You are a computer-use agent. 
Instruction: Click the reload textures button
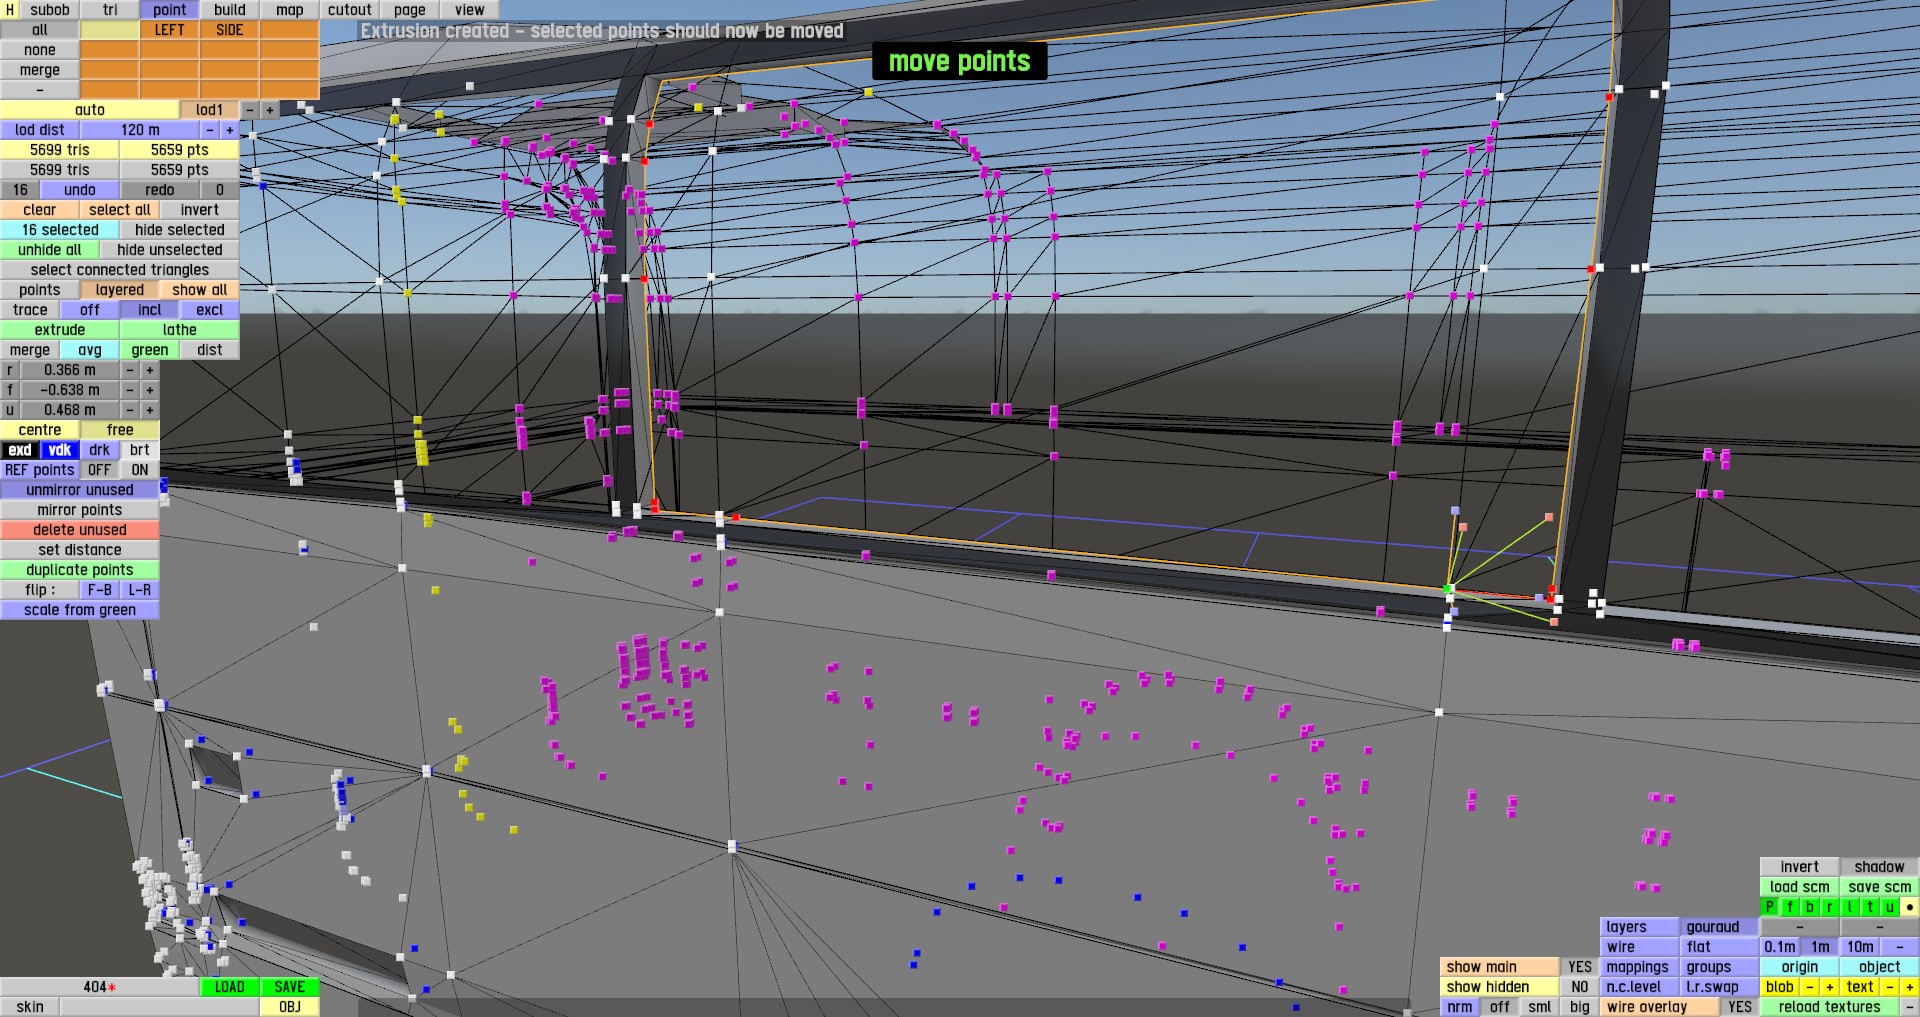[1830, 1007]
